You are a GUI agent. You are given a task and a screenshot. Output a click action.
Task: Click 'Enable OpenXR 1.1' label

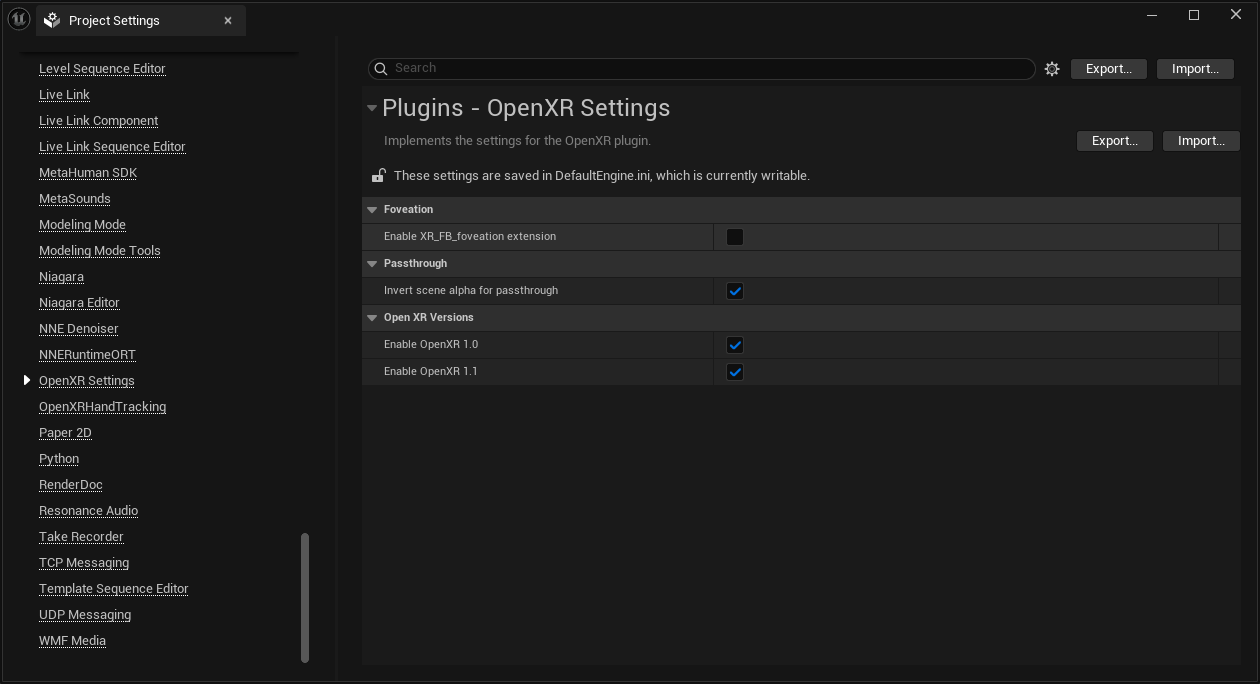pos(431,372)
